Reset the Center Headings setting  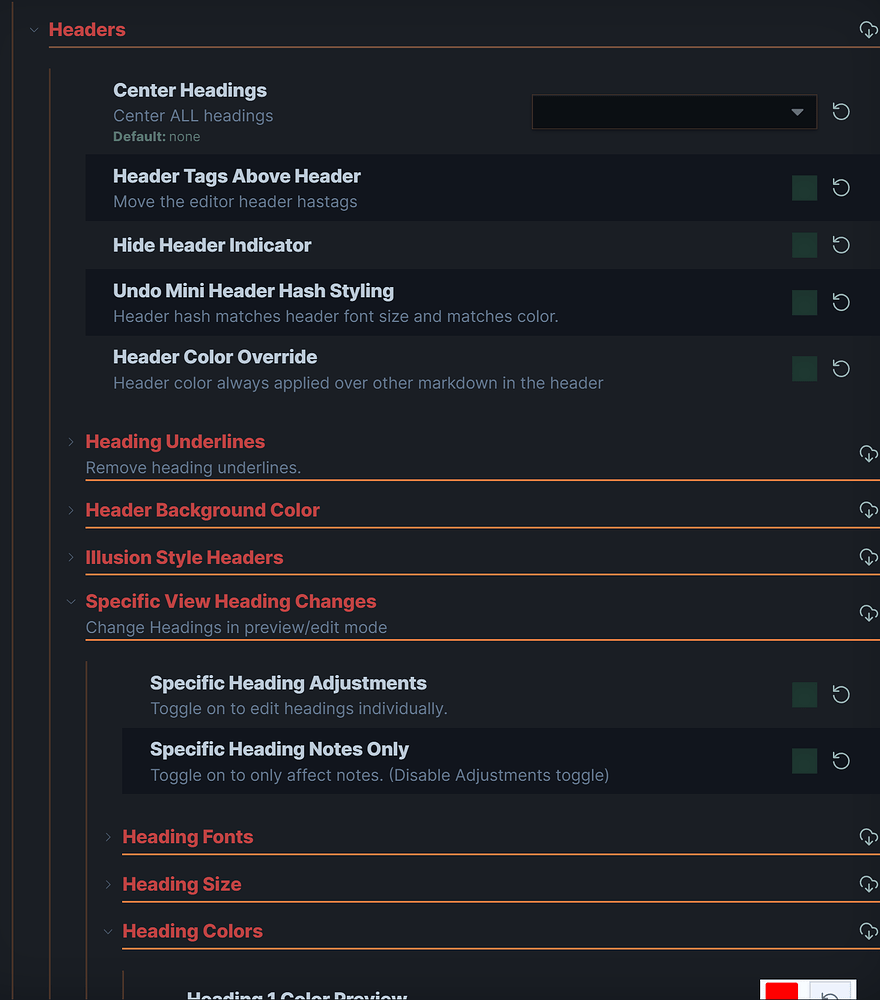pyautogui.click(x=841, y=112)
